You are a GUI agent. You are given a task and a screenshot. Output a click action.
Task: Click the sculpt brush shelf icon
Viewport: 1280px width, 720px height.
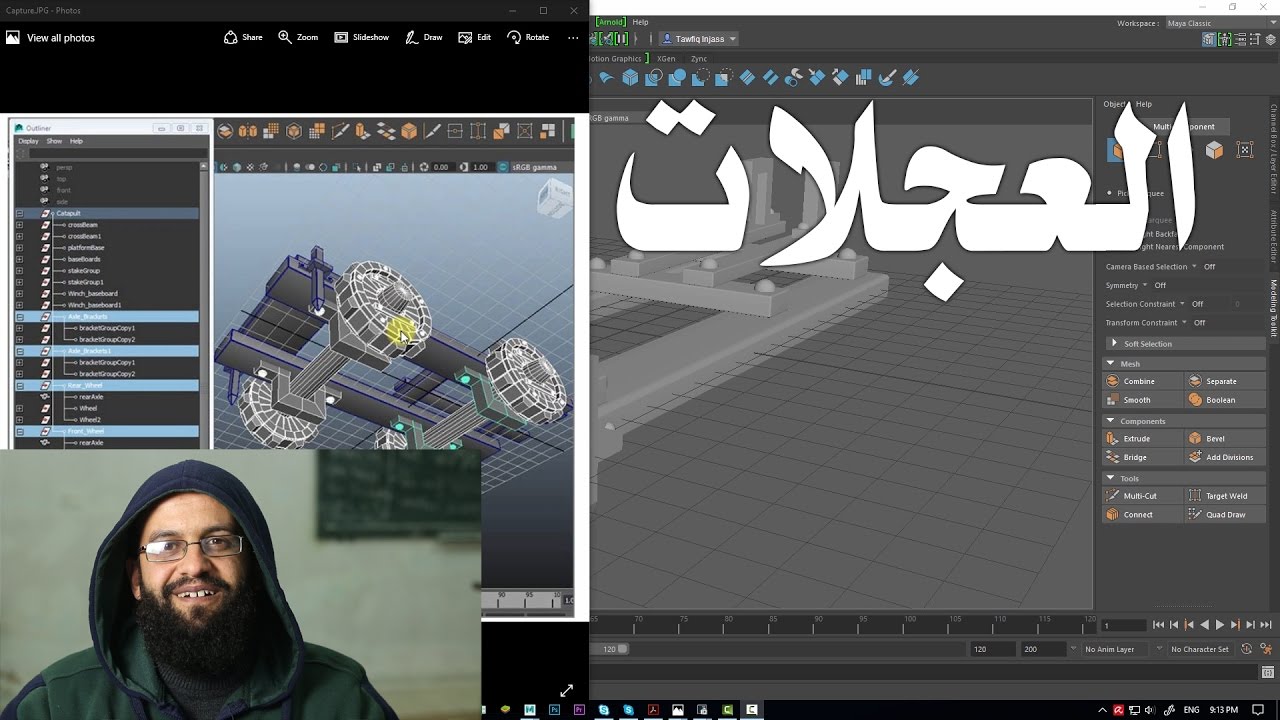[x=887, y=77]
